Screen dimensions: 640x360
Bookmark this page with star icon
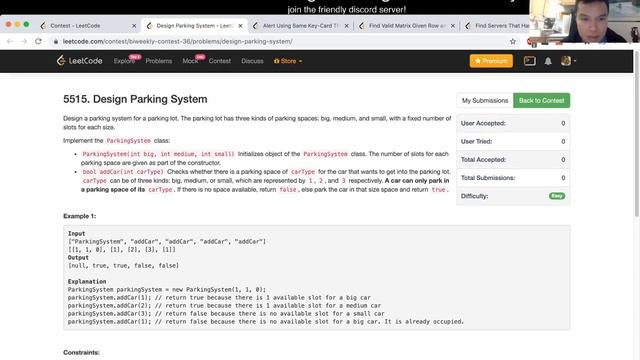click(513, 41)
